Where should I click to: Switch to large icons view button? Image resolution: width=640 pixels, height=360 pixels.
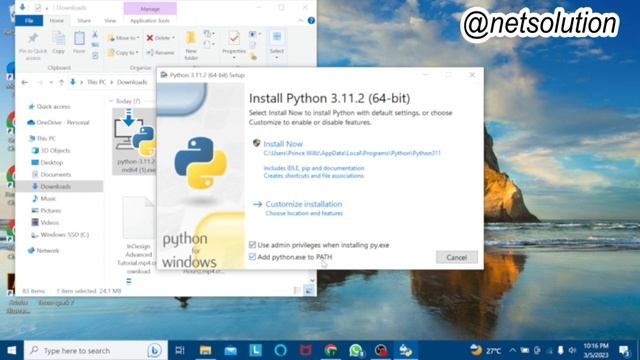click(x=309, y=291)
